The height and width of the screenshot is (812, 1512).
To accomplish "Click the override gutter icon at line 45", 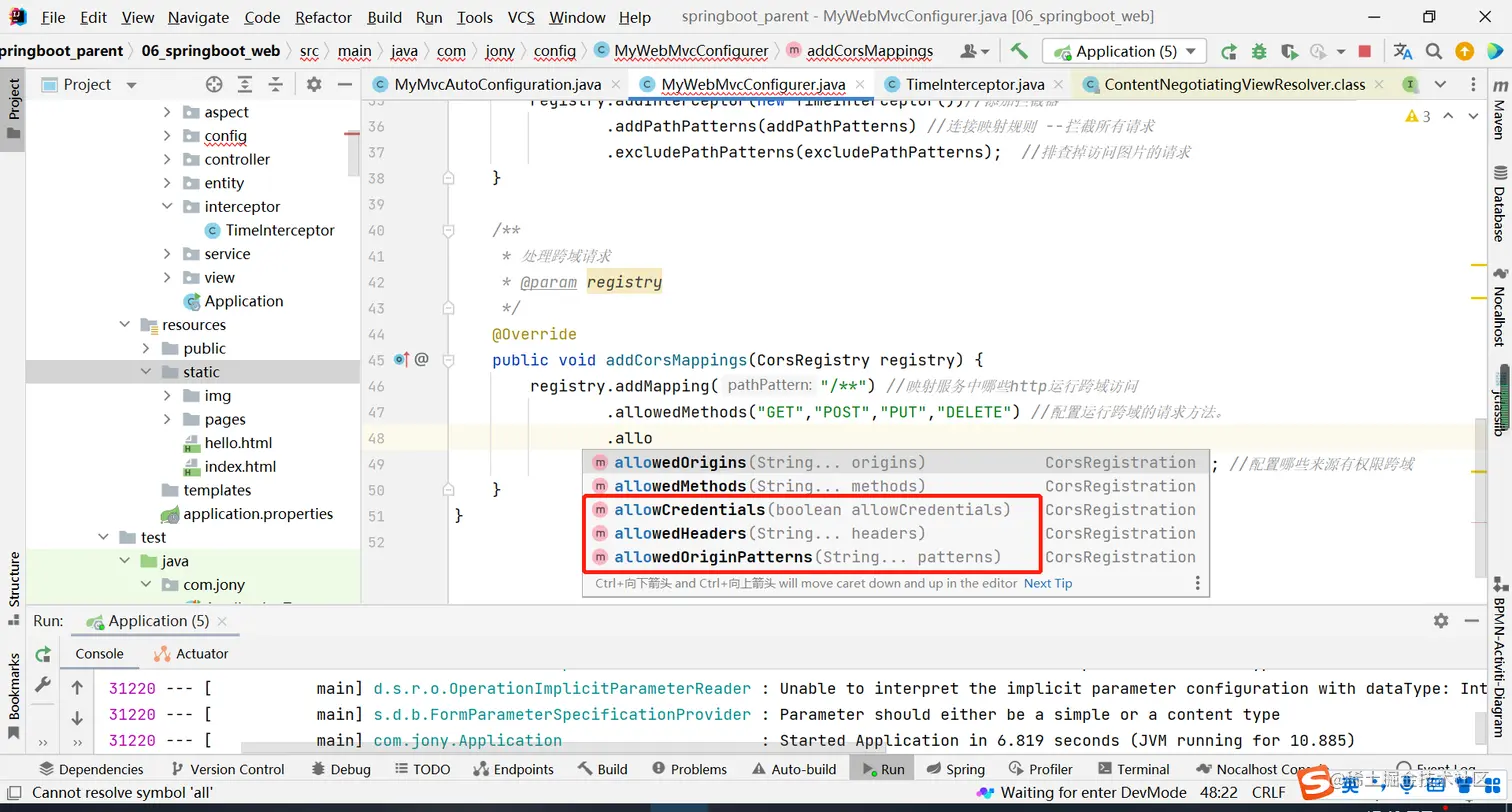I will 402,359.
